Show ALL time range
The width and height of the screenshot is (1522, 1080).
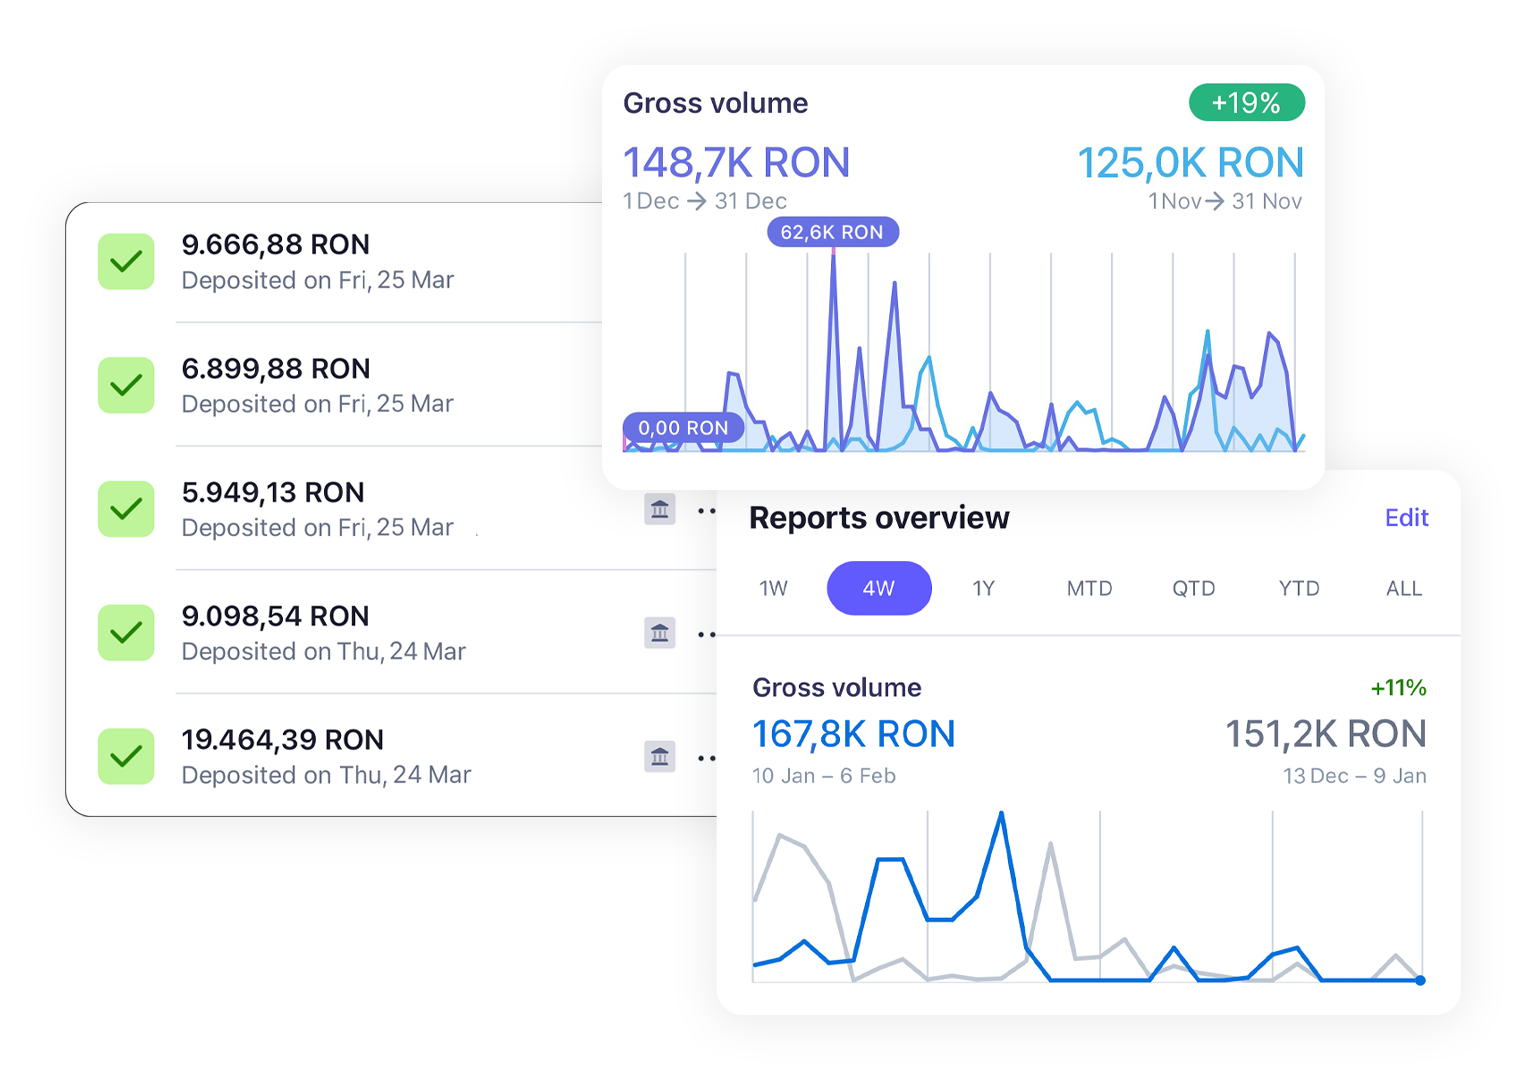pyautogui.click(x=1404, y=589)
